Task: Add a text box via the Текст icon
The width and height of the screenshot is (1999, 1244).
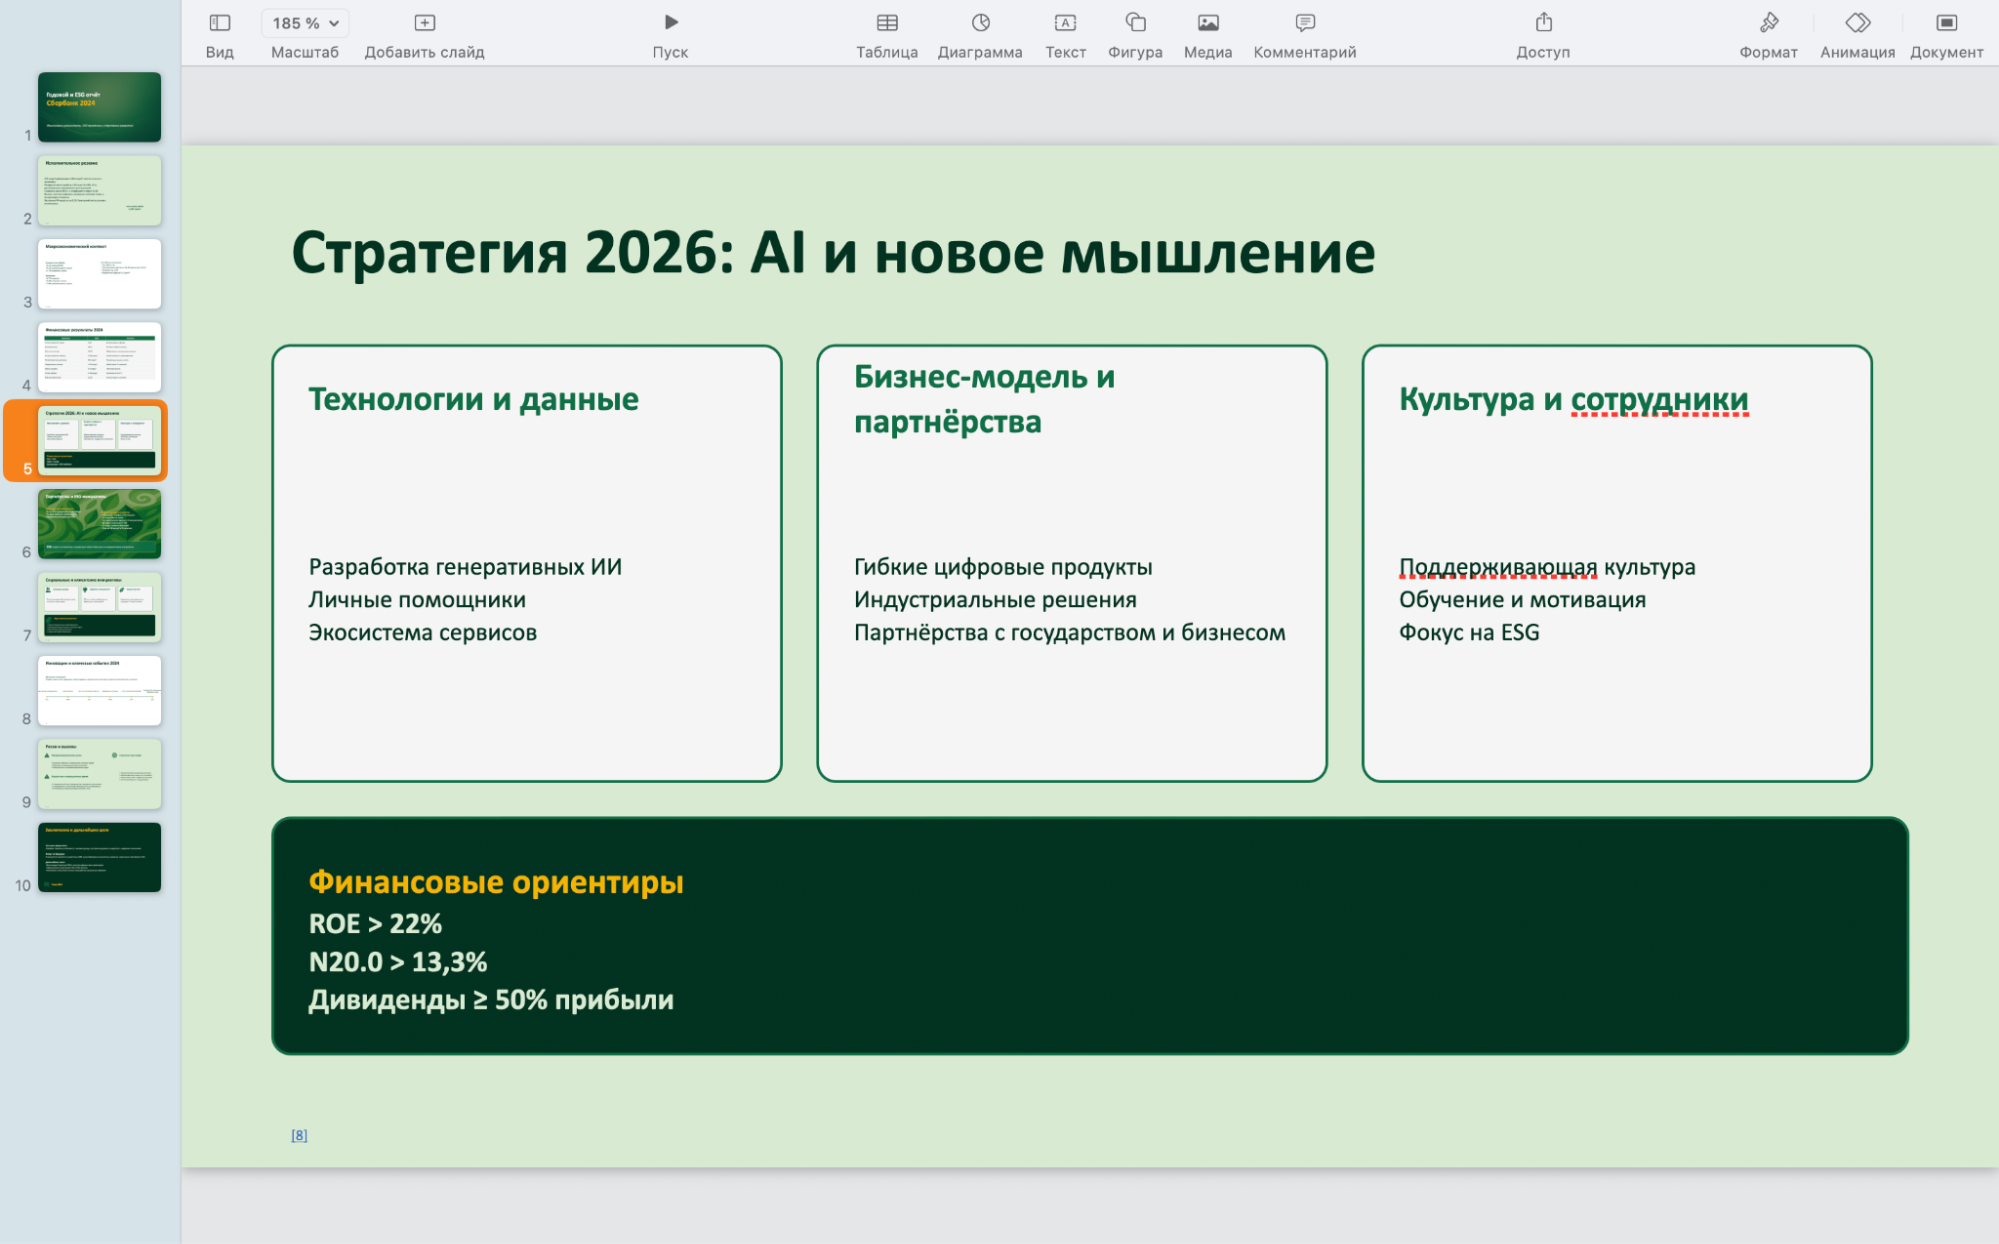Action: pyautogui.click(x=1065, y=22)
